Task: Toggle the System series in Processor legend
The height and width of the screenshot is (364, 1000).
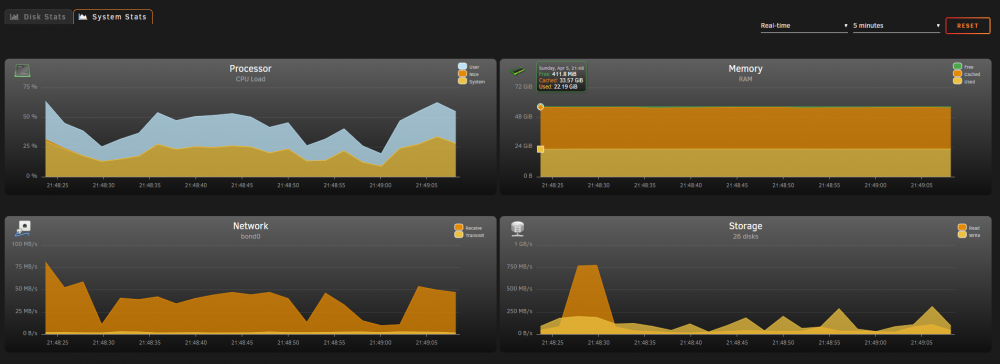Action: click(x=471, y=82)
